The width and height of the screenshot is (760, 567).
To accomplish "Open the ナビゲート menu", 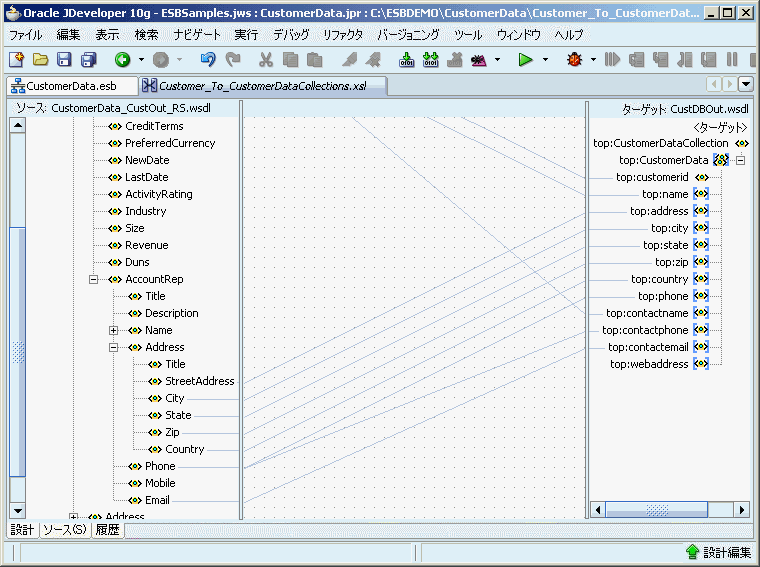I will click(x=197, y=35).
